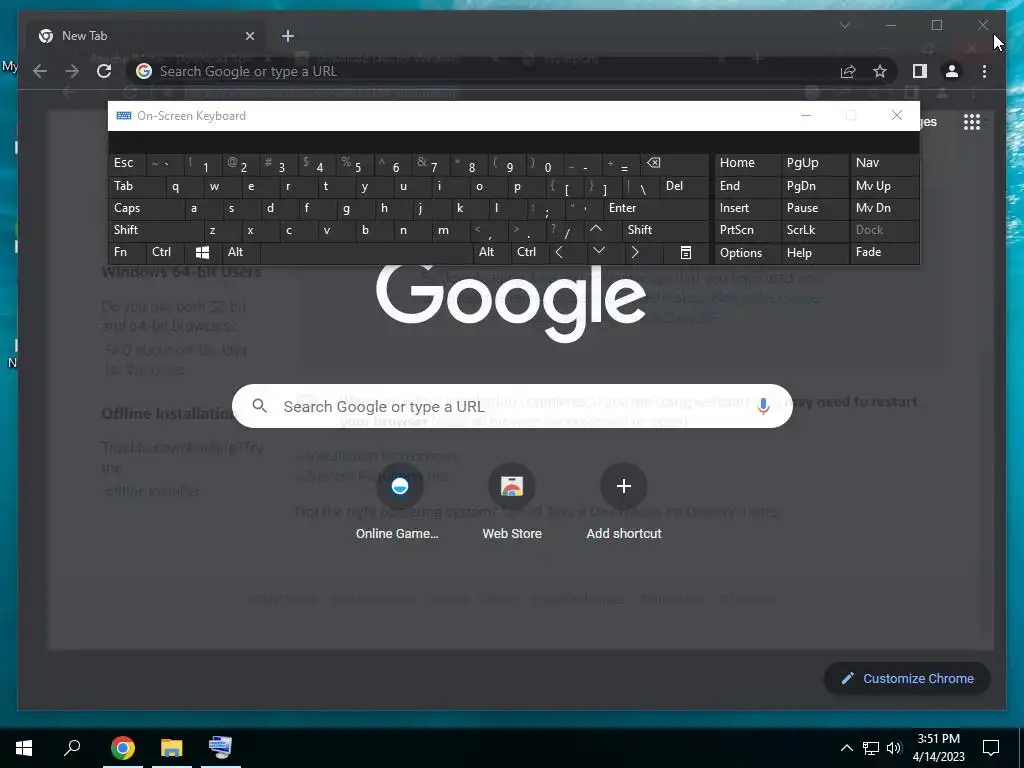Viewport: 1024px width, 768px height.
Task: Toggle the left Shift key on On-Screen Keyboard
Action: [156, 230]
